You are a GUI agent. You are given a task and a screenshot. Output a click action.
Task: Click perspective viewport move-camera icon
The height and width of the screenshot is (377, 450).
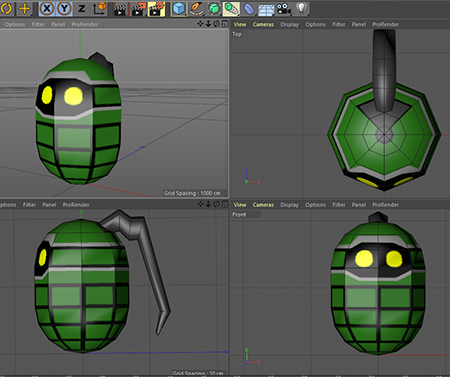point(200,24)
